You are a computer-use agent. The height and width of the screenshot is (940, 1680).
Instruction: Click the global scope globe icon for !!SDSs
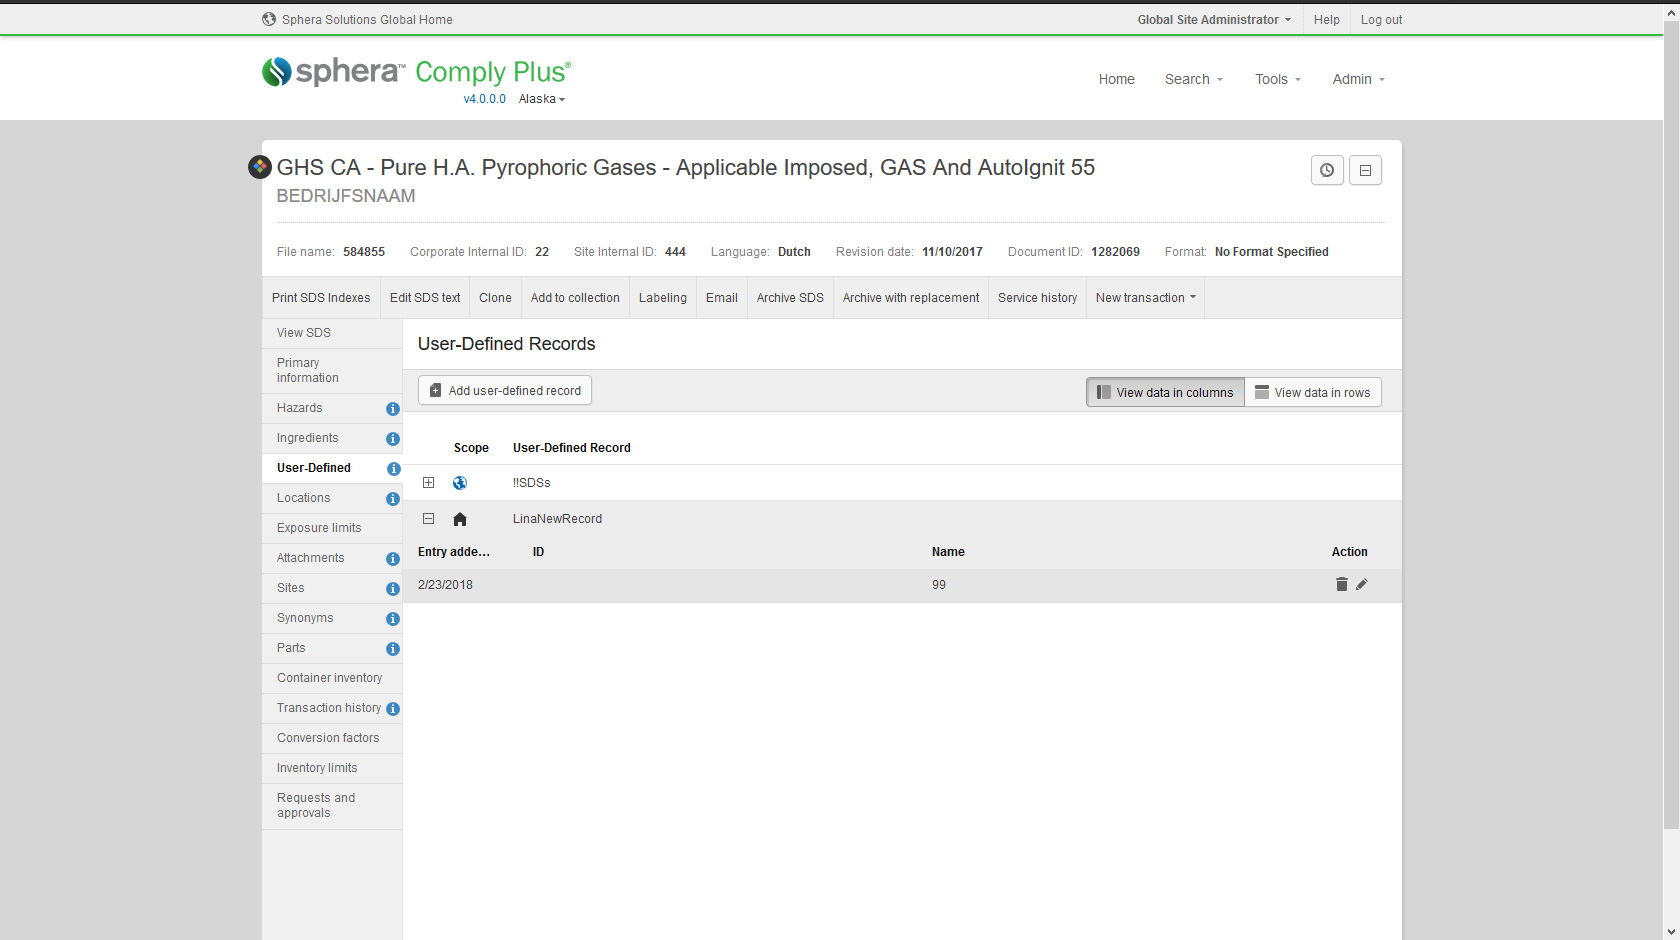pyautogui.click(x=460, y=483)
